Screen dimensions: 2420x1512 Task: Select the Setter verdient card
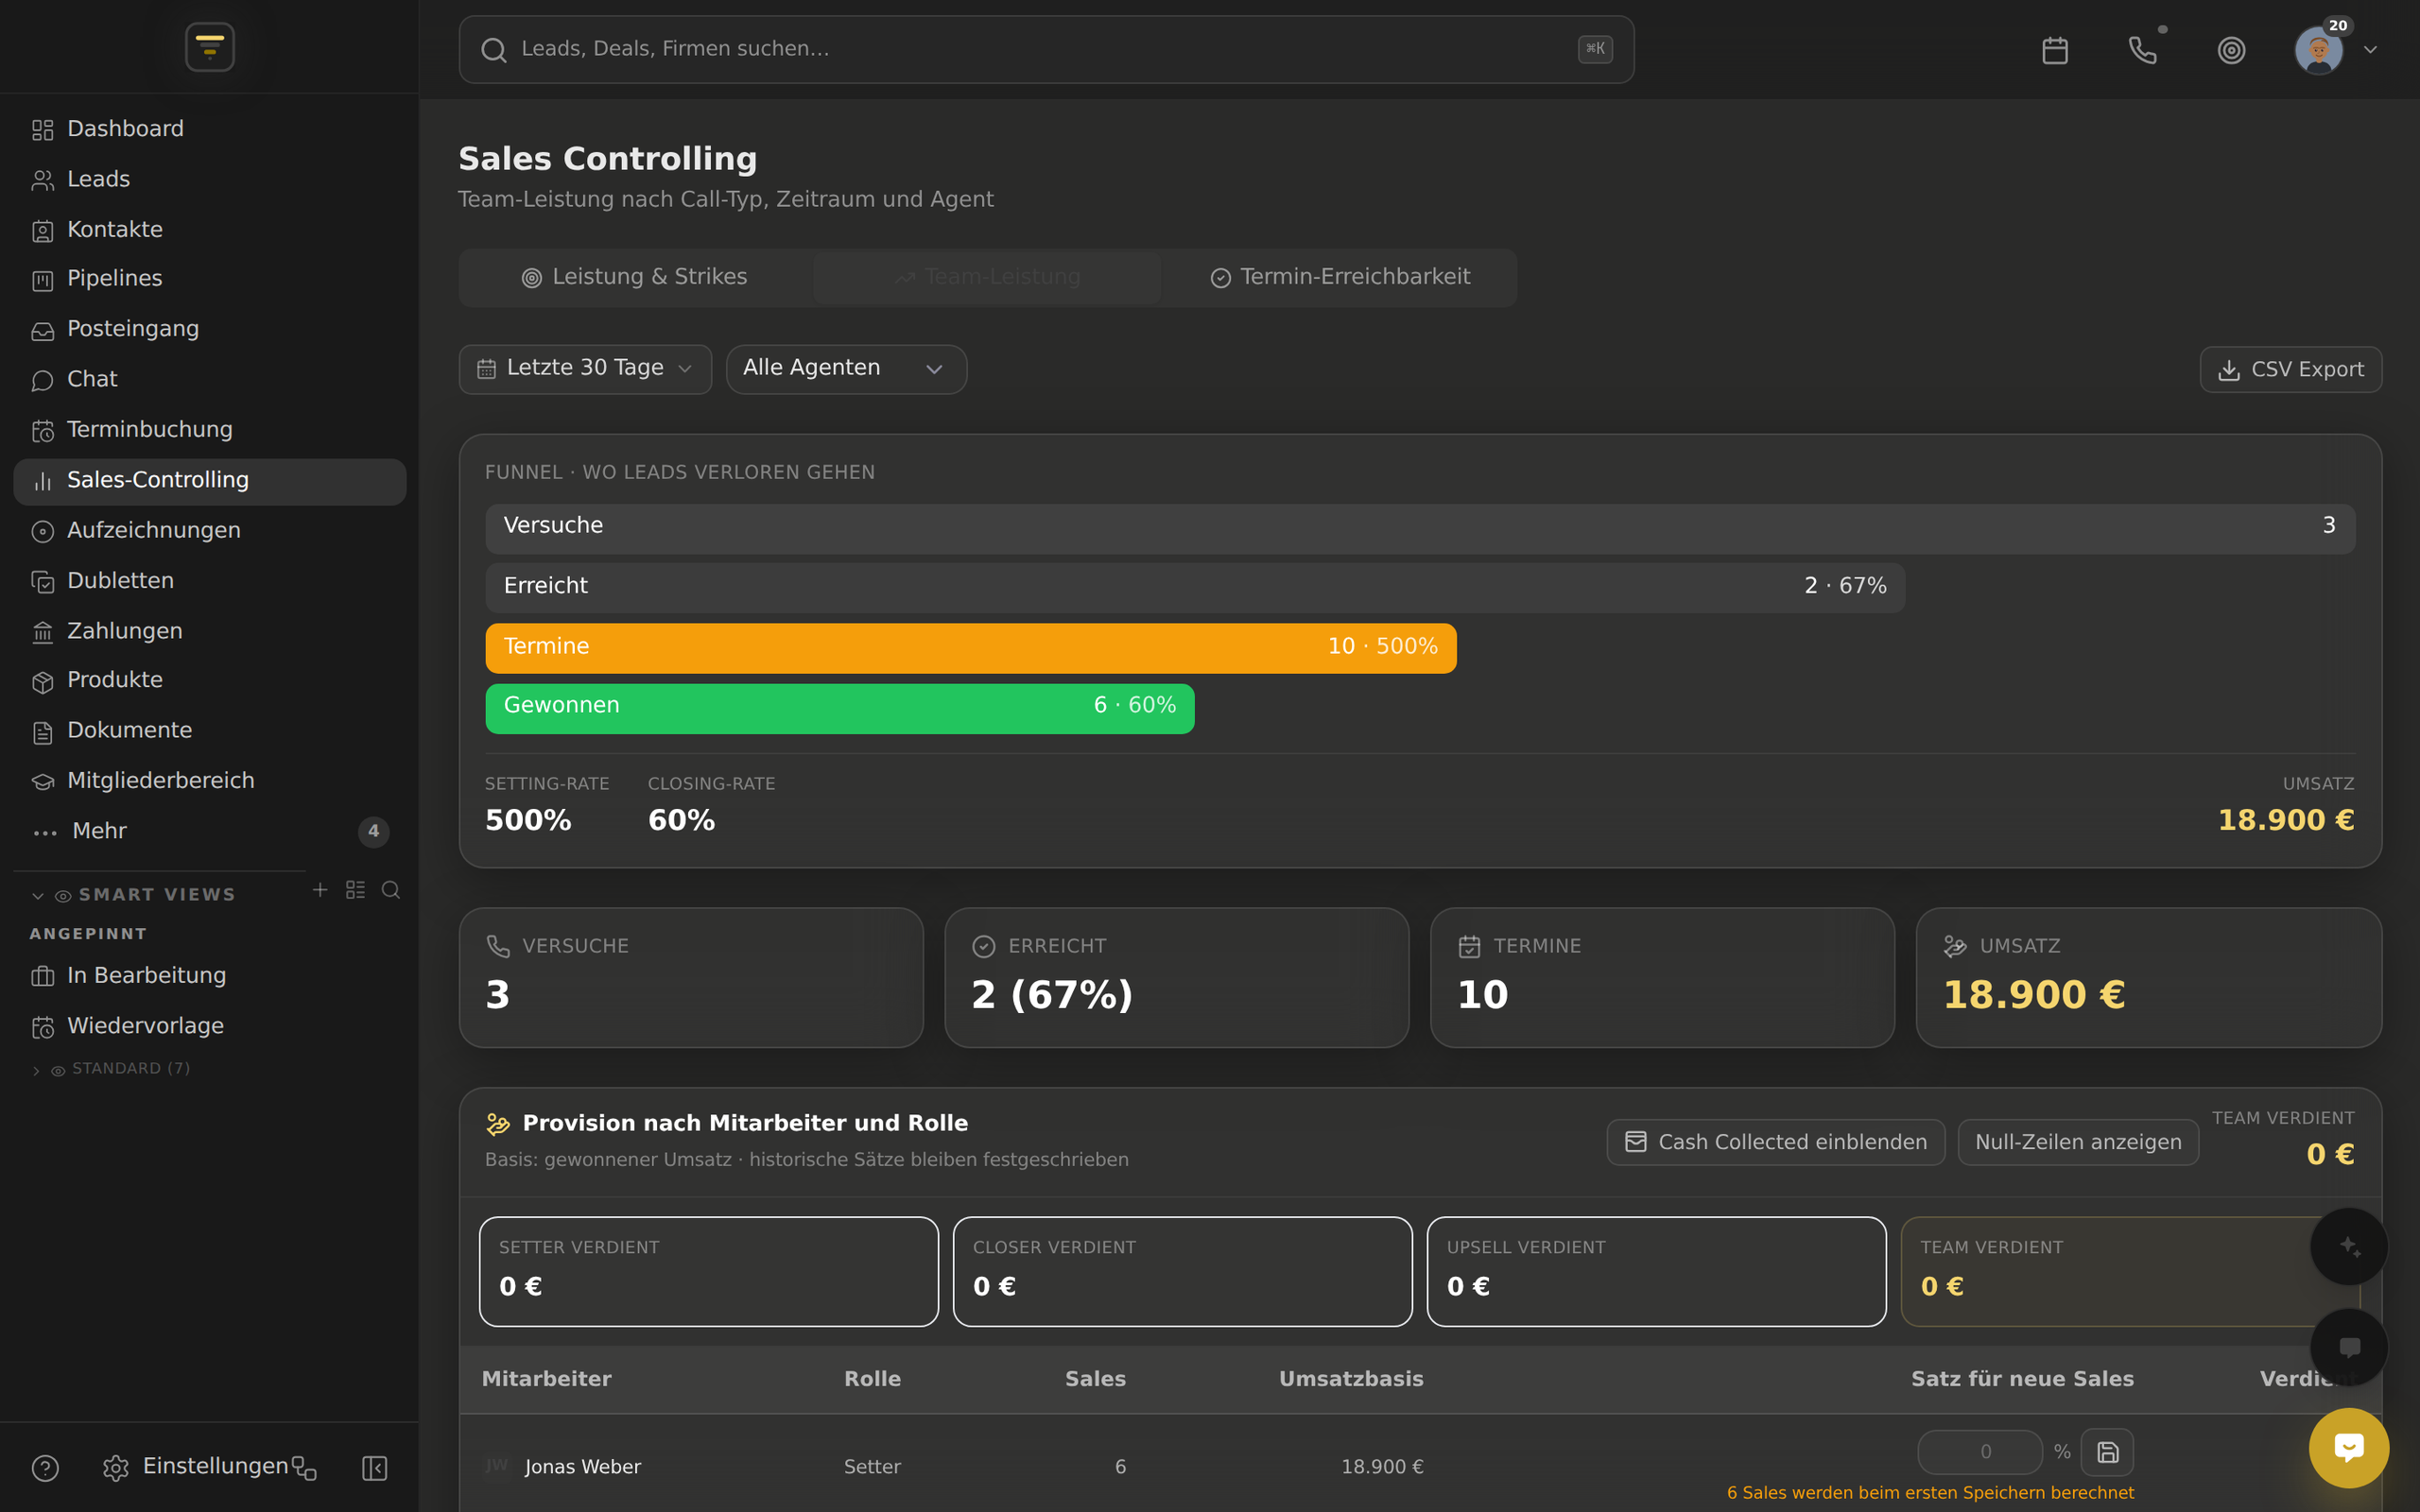[709, 1272]
